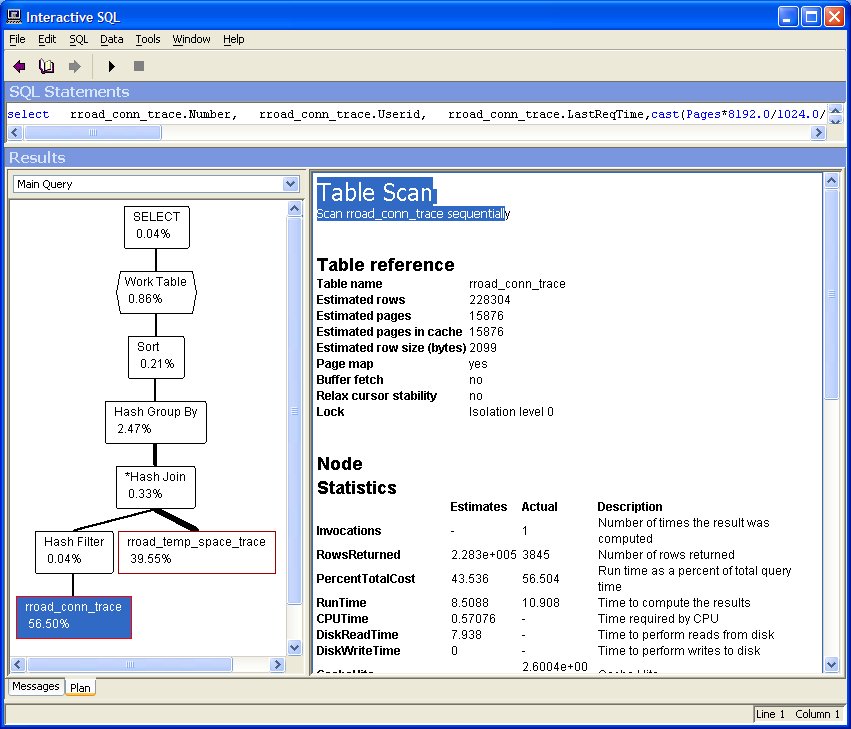851x729 pixels.
Task: Select the rroad_temp_space_trace plan node
Action: point(196,552)
